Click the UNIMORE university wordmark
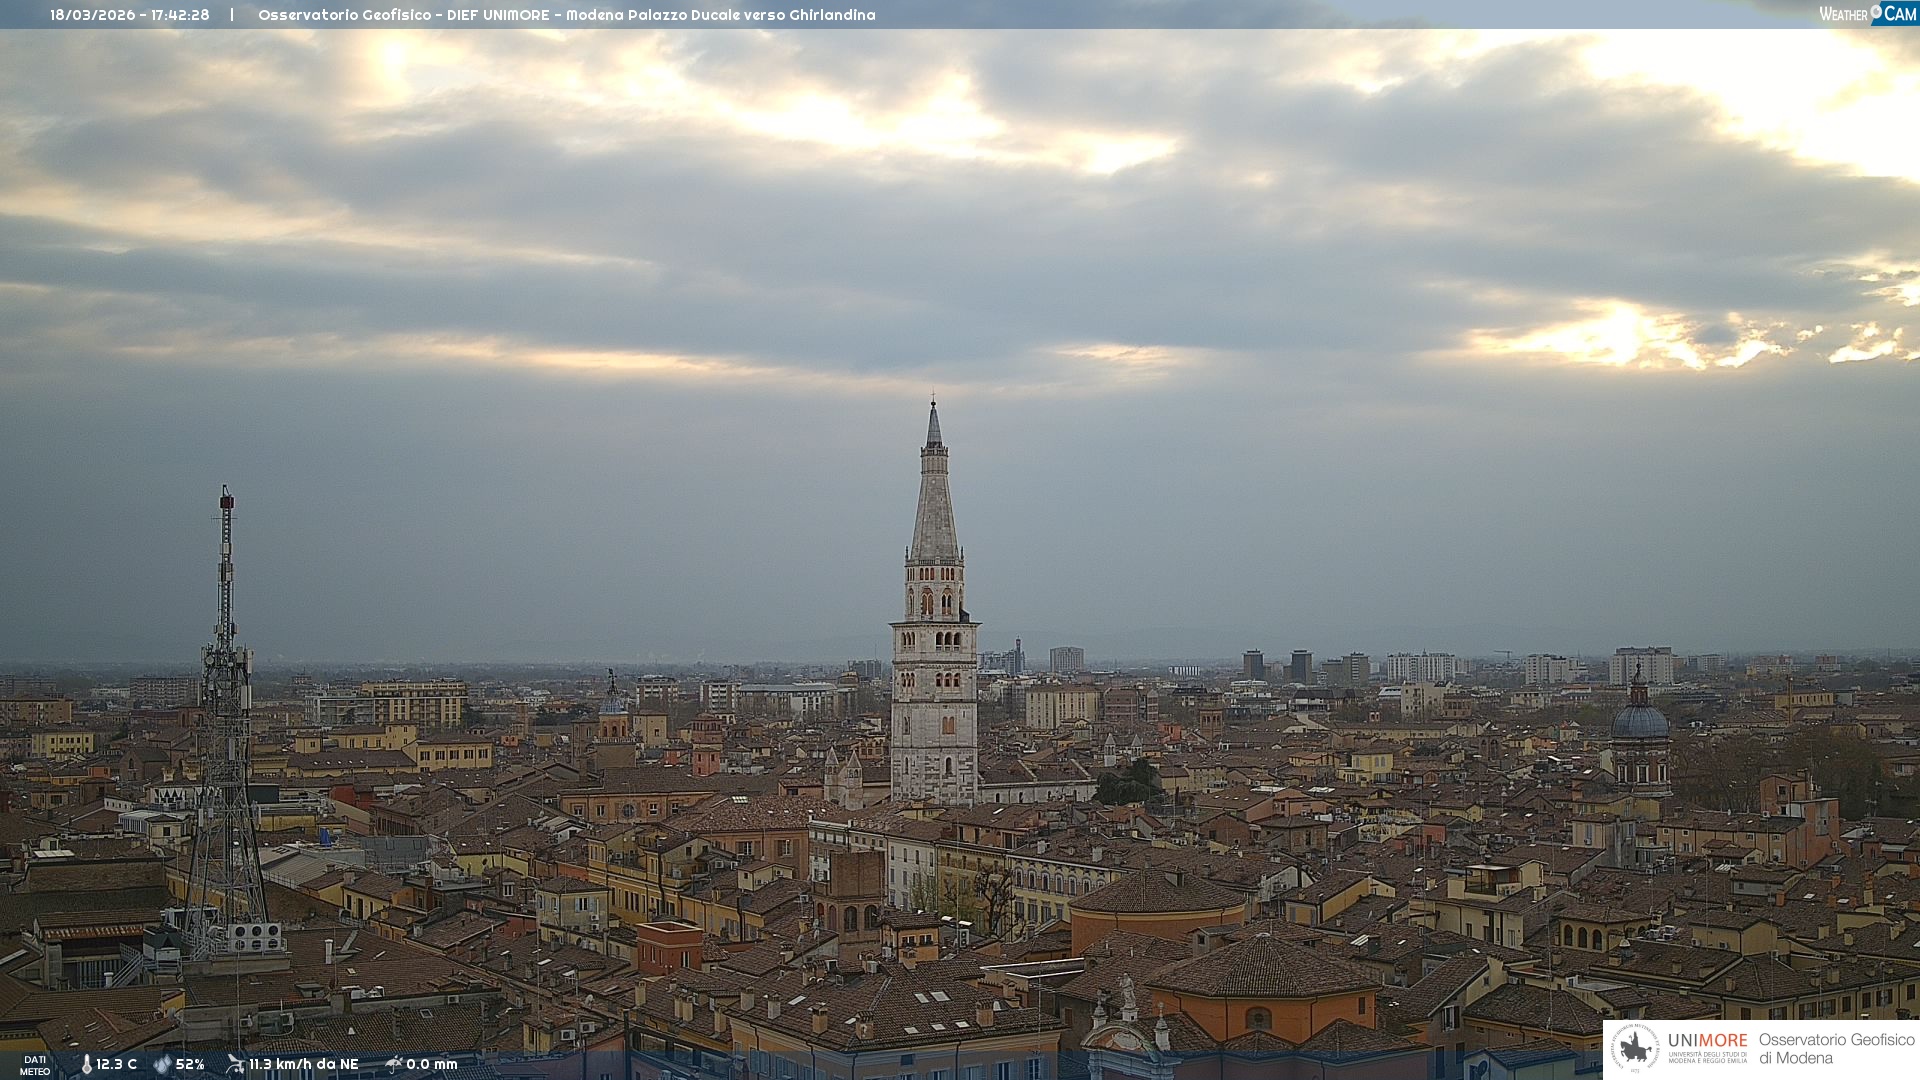This screenshot has width=1920, height=1080. [x=1707, y=1041]
